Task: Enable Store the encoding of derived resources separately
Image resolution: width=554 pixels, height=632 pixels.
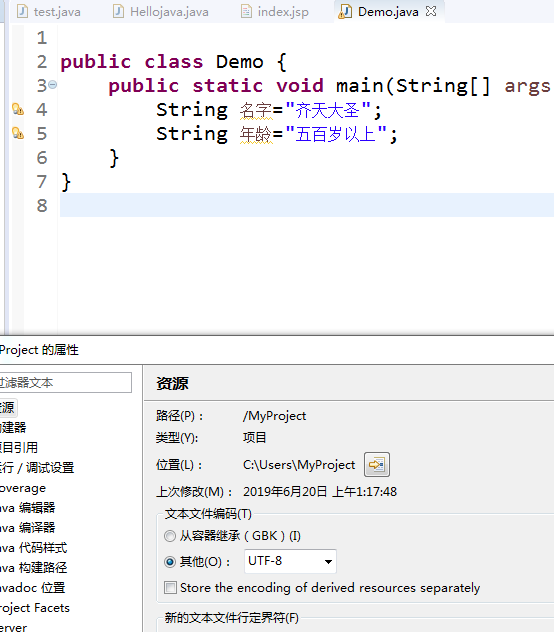Action: (170, 587)
